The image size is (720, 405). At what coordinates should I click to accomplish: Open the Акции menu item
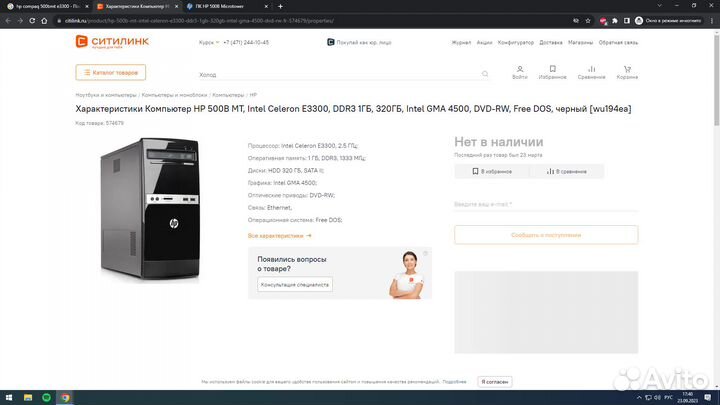click(484, 42)
